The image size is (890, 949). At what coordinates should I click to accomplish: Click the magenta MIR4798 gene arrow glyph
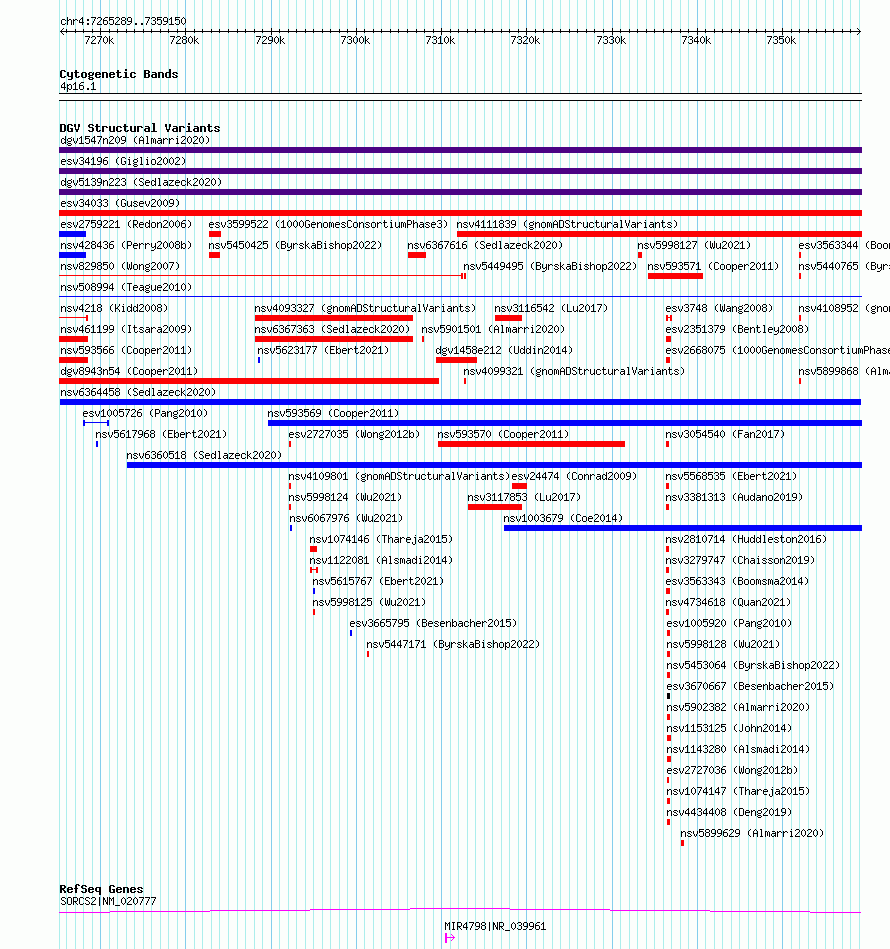[450, 938]
